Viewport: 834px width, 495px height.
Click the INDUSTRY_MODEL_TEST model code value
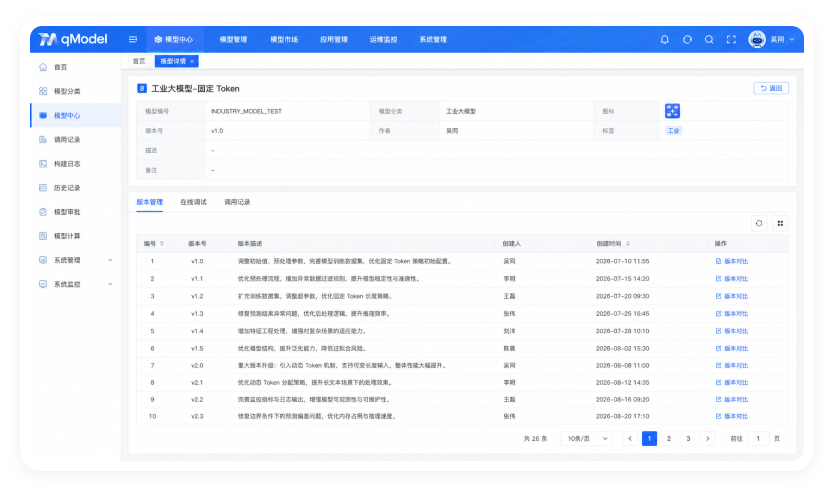[246, 111]
